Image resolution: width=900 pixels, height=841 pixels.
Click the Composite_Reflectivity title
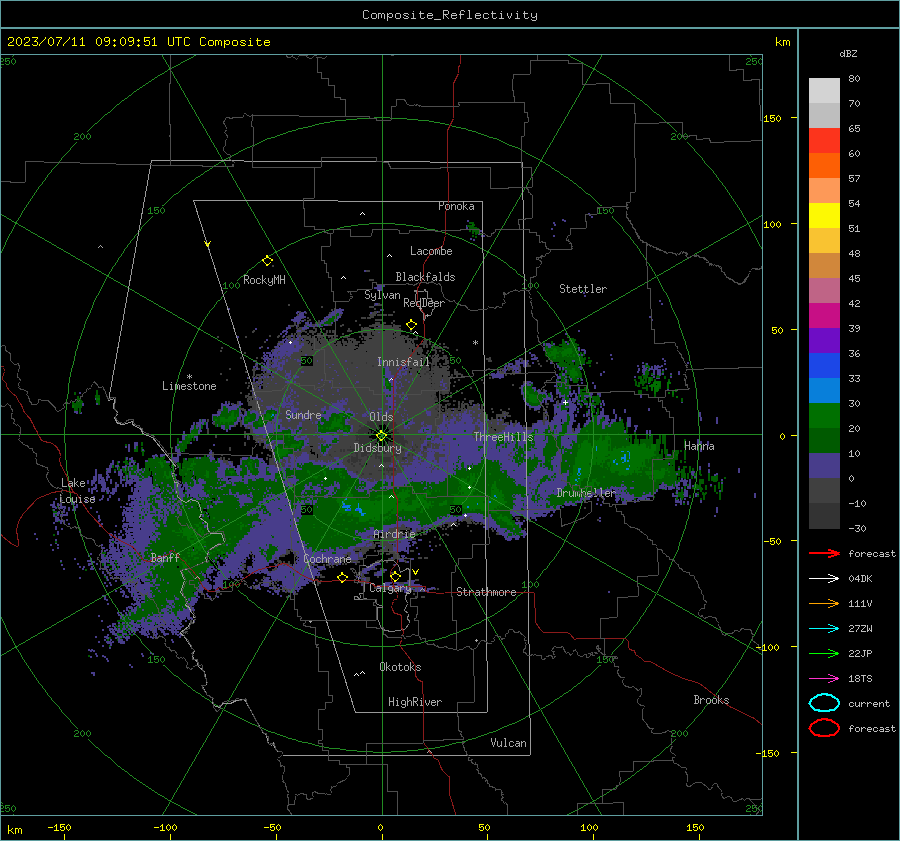coord(450,15)
